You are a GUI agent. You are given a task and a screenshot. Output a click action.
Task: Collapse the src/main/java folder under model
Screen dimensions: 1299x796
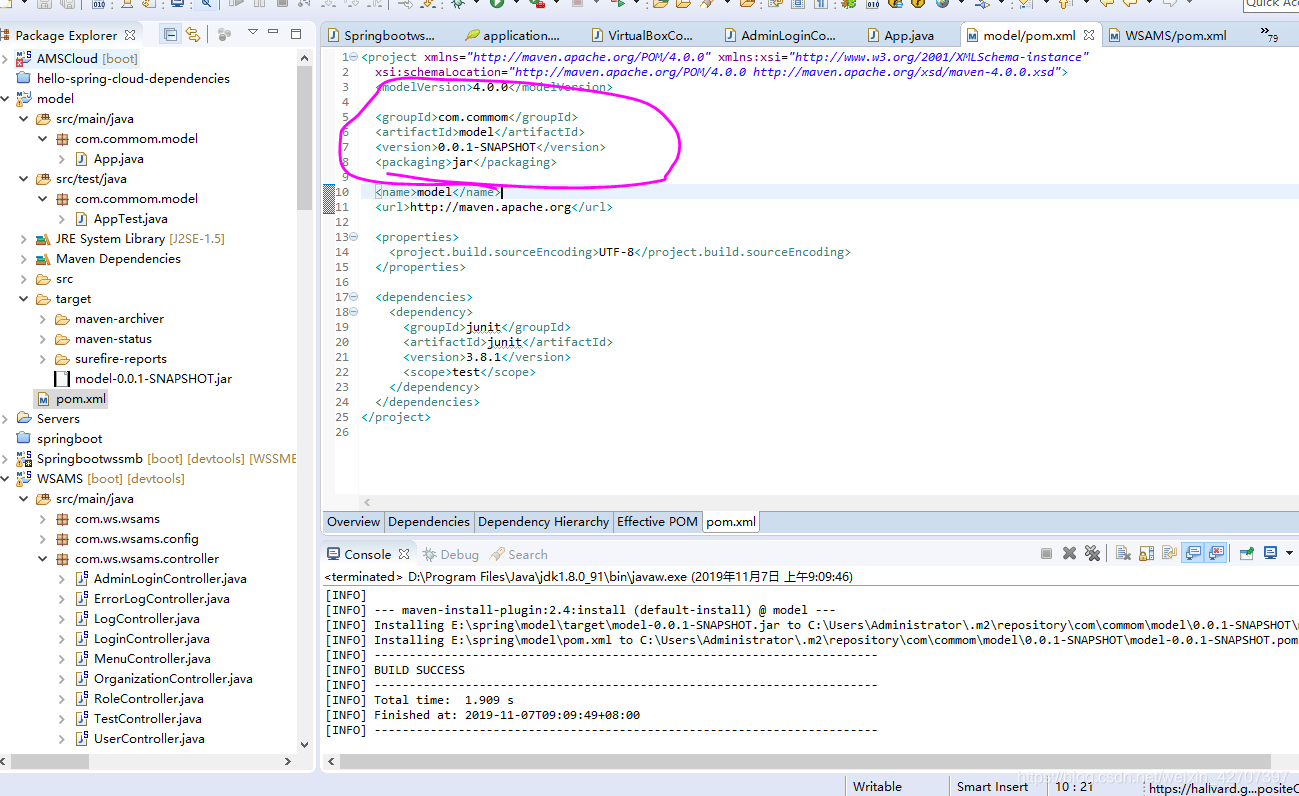point(24,119)
